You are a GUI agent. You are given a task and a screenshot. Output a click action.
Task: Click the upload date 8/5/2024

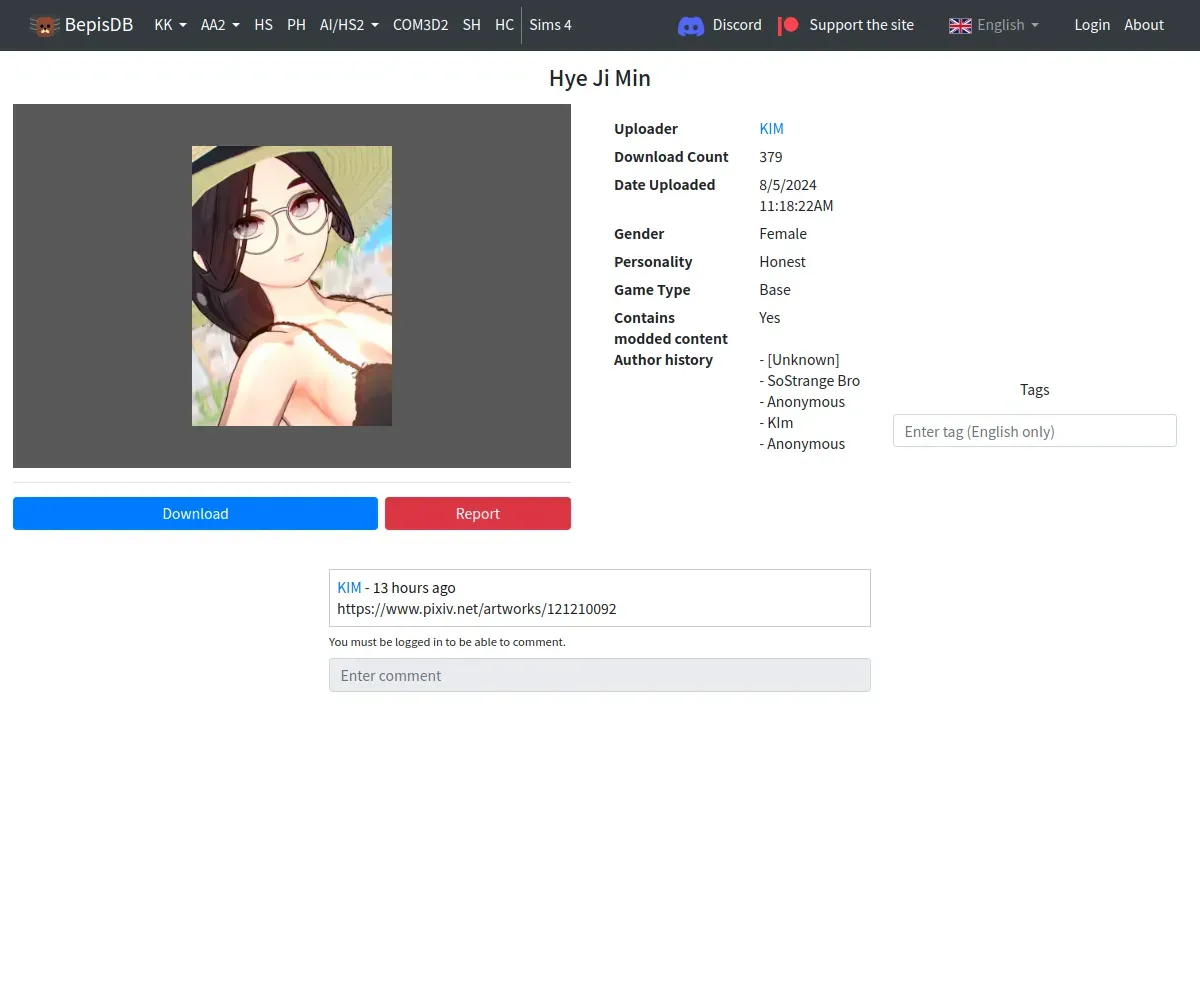[x=788, y=185]
